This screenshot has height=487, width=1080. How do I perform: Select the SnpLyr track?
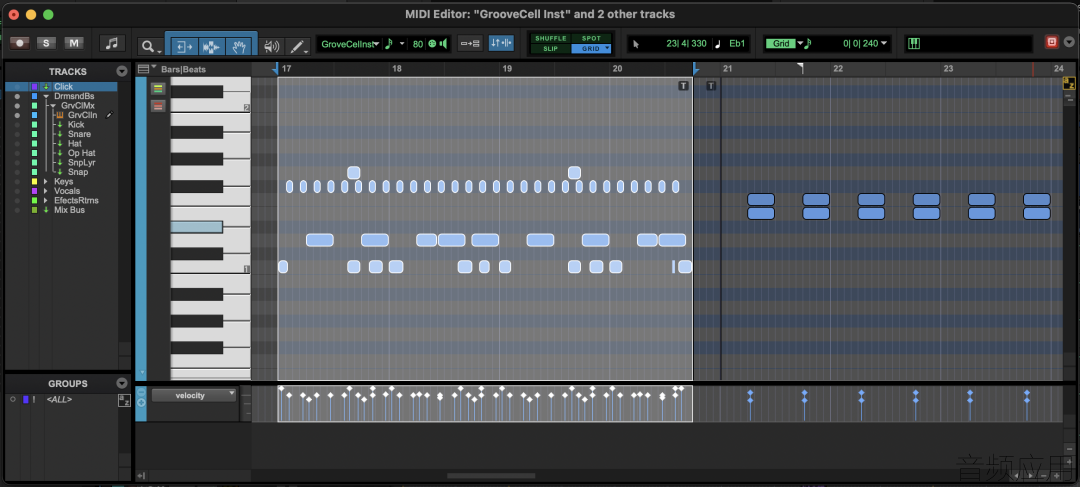[x=81, y=163]
